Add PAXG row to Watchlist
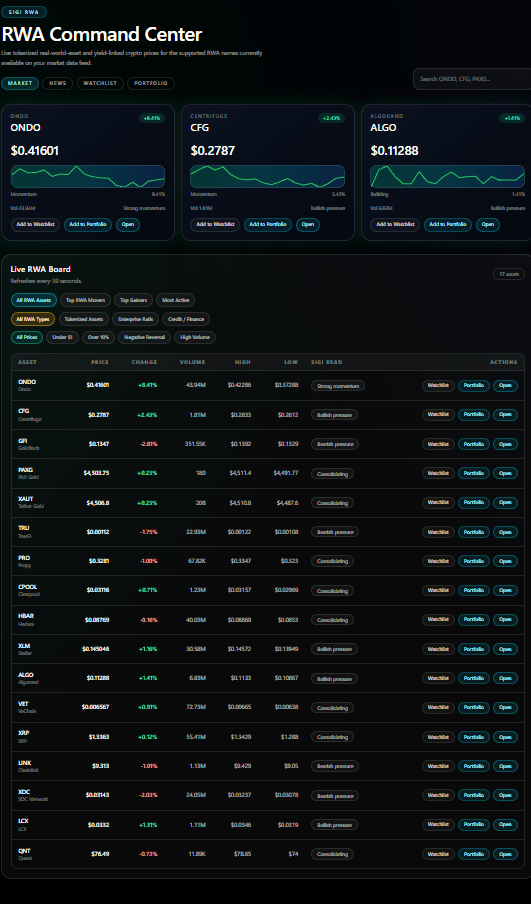 pyautogui.click(x=438, y=473)
